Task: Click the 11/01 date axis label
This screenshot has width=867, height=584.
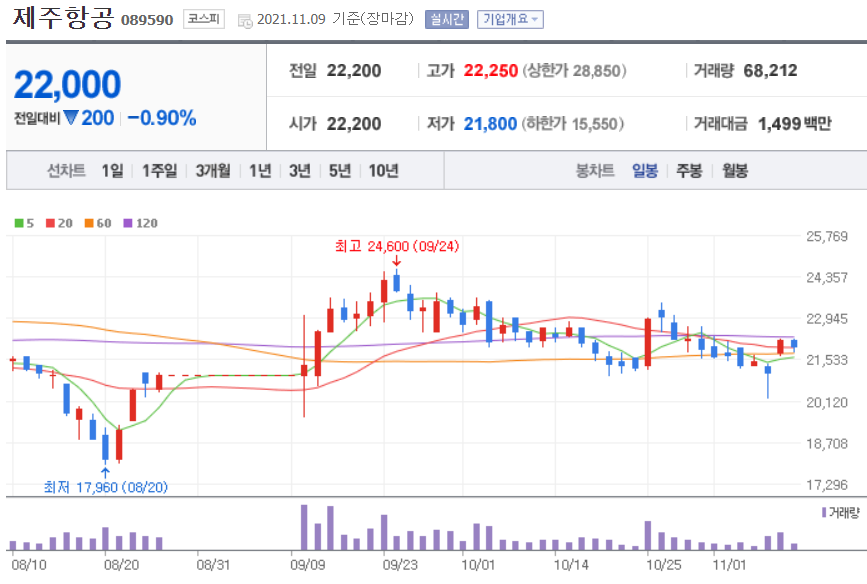Action: (729, 565)
